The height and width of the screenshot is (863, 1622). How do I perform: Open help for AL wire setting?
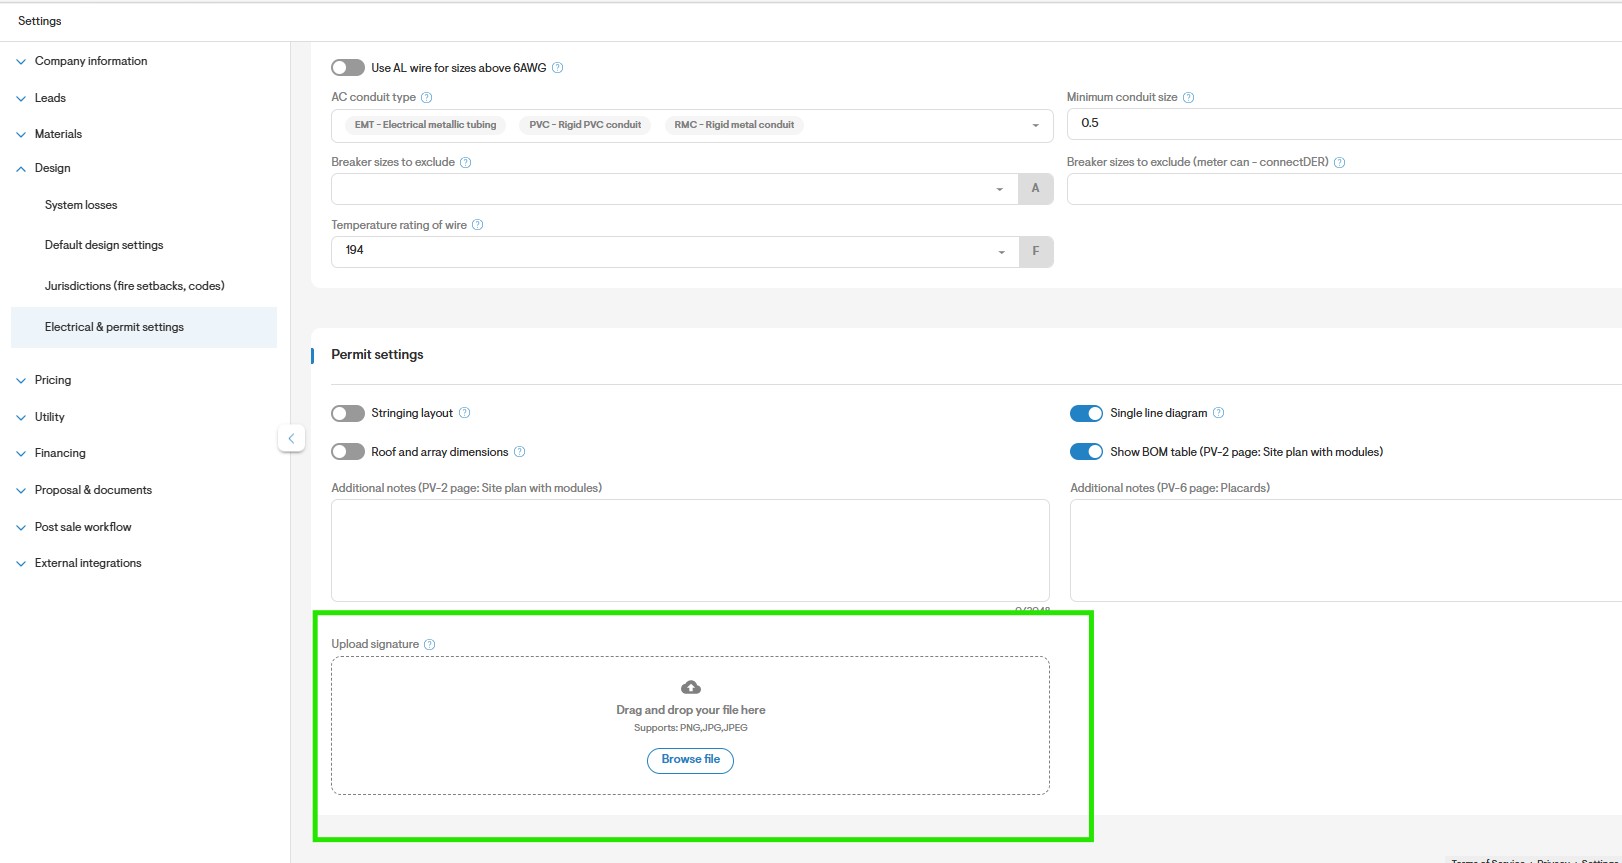tap(558, 68)
